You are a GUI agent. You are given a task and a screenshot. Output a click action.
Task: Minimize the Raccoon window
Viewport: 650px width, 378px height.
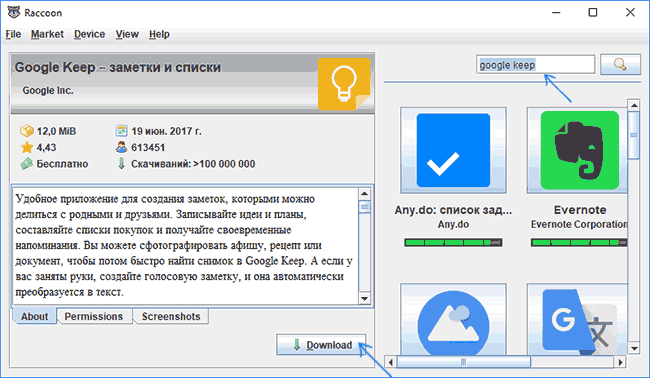pos(556,12)
